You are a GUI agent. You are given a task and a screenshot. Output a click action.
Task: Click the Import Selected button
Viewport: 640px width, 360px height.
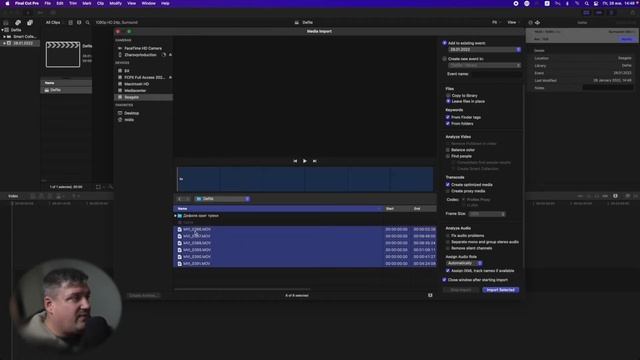pos(500,290)
